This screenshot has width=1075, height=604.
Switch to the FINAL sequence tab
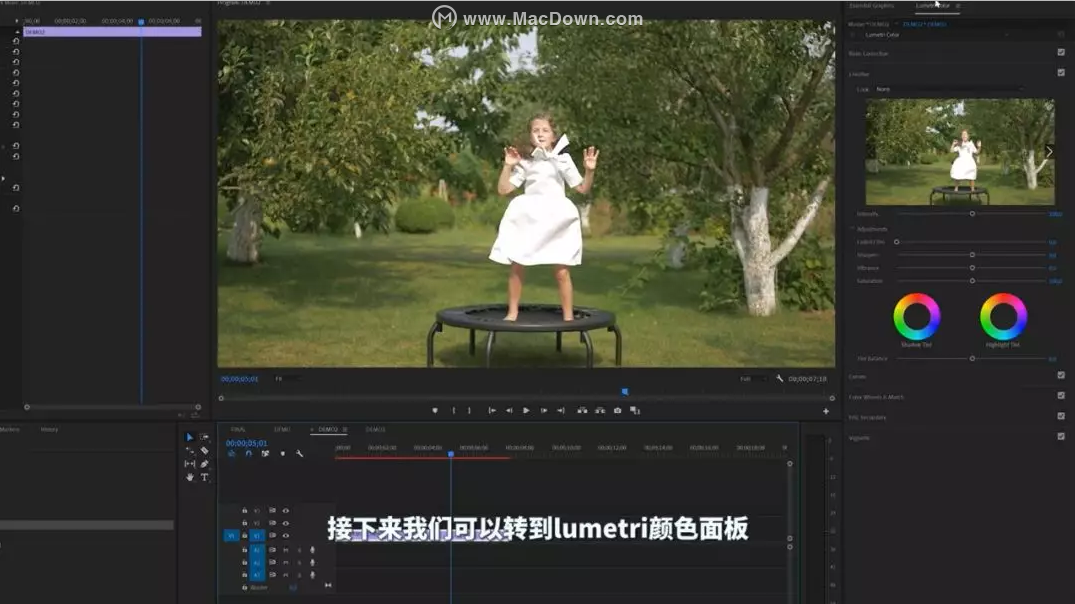(x=238, y=430)
